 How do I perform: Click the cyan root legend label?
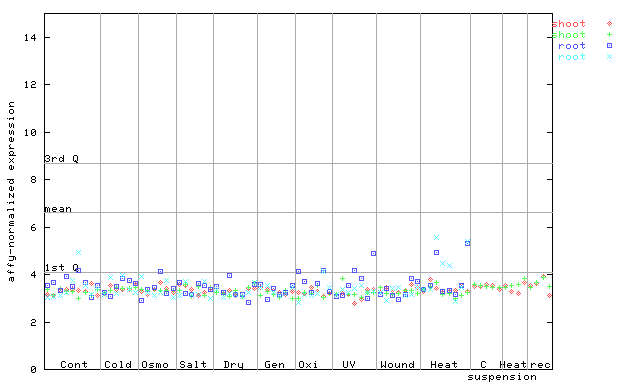tap(572, 57)
